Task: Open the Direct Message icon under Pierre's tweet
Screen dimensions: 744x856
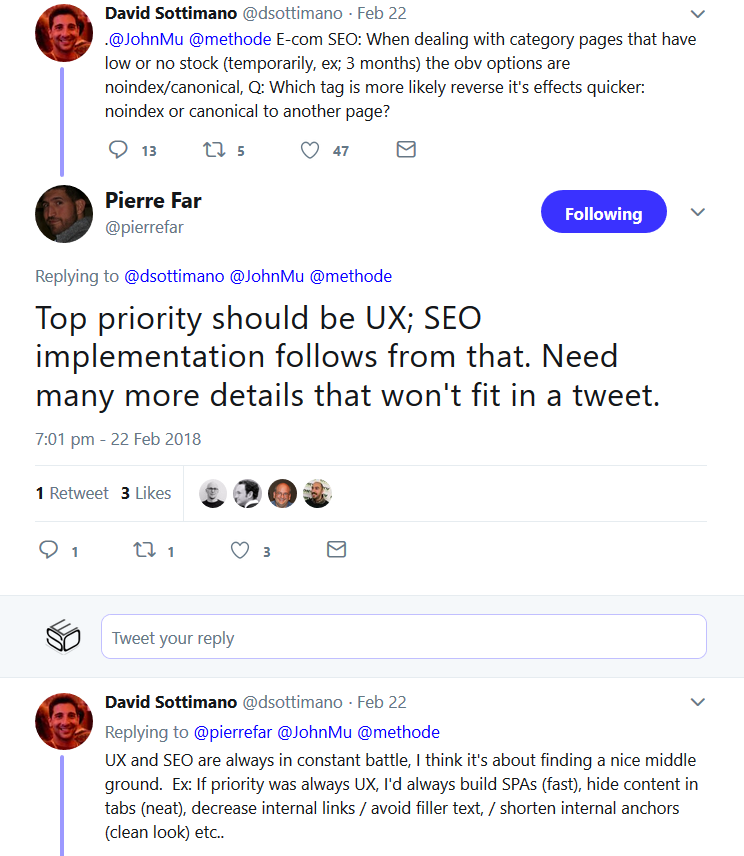Action: pos(336,549)
